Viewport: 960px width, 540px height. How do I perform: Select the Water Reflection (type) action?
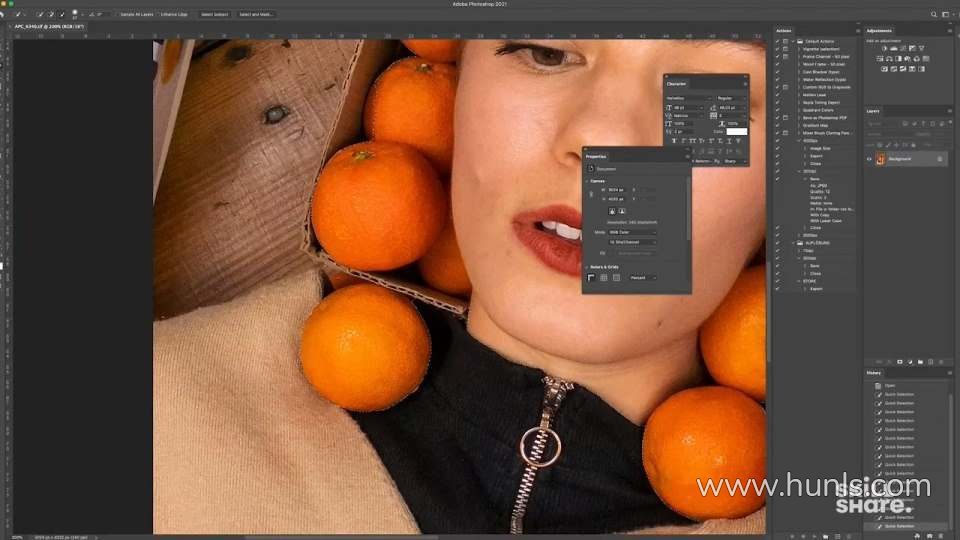825,80
